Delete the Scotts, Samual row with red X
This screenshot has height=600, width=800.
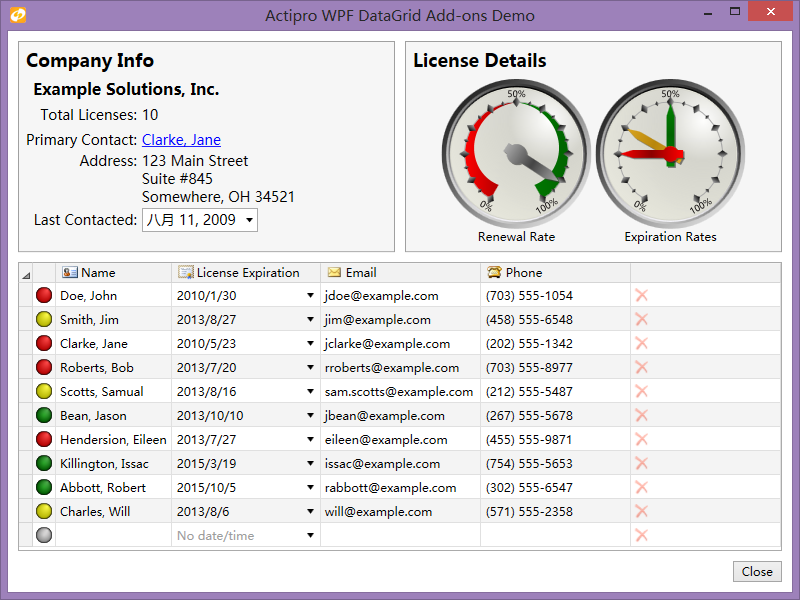pos(641,391)
